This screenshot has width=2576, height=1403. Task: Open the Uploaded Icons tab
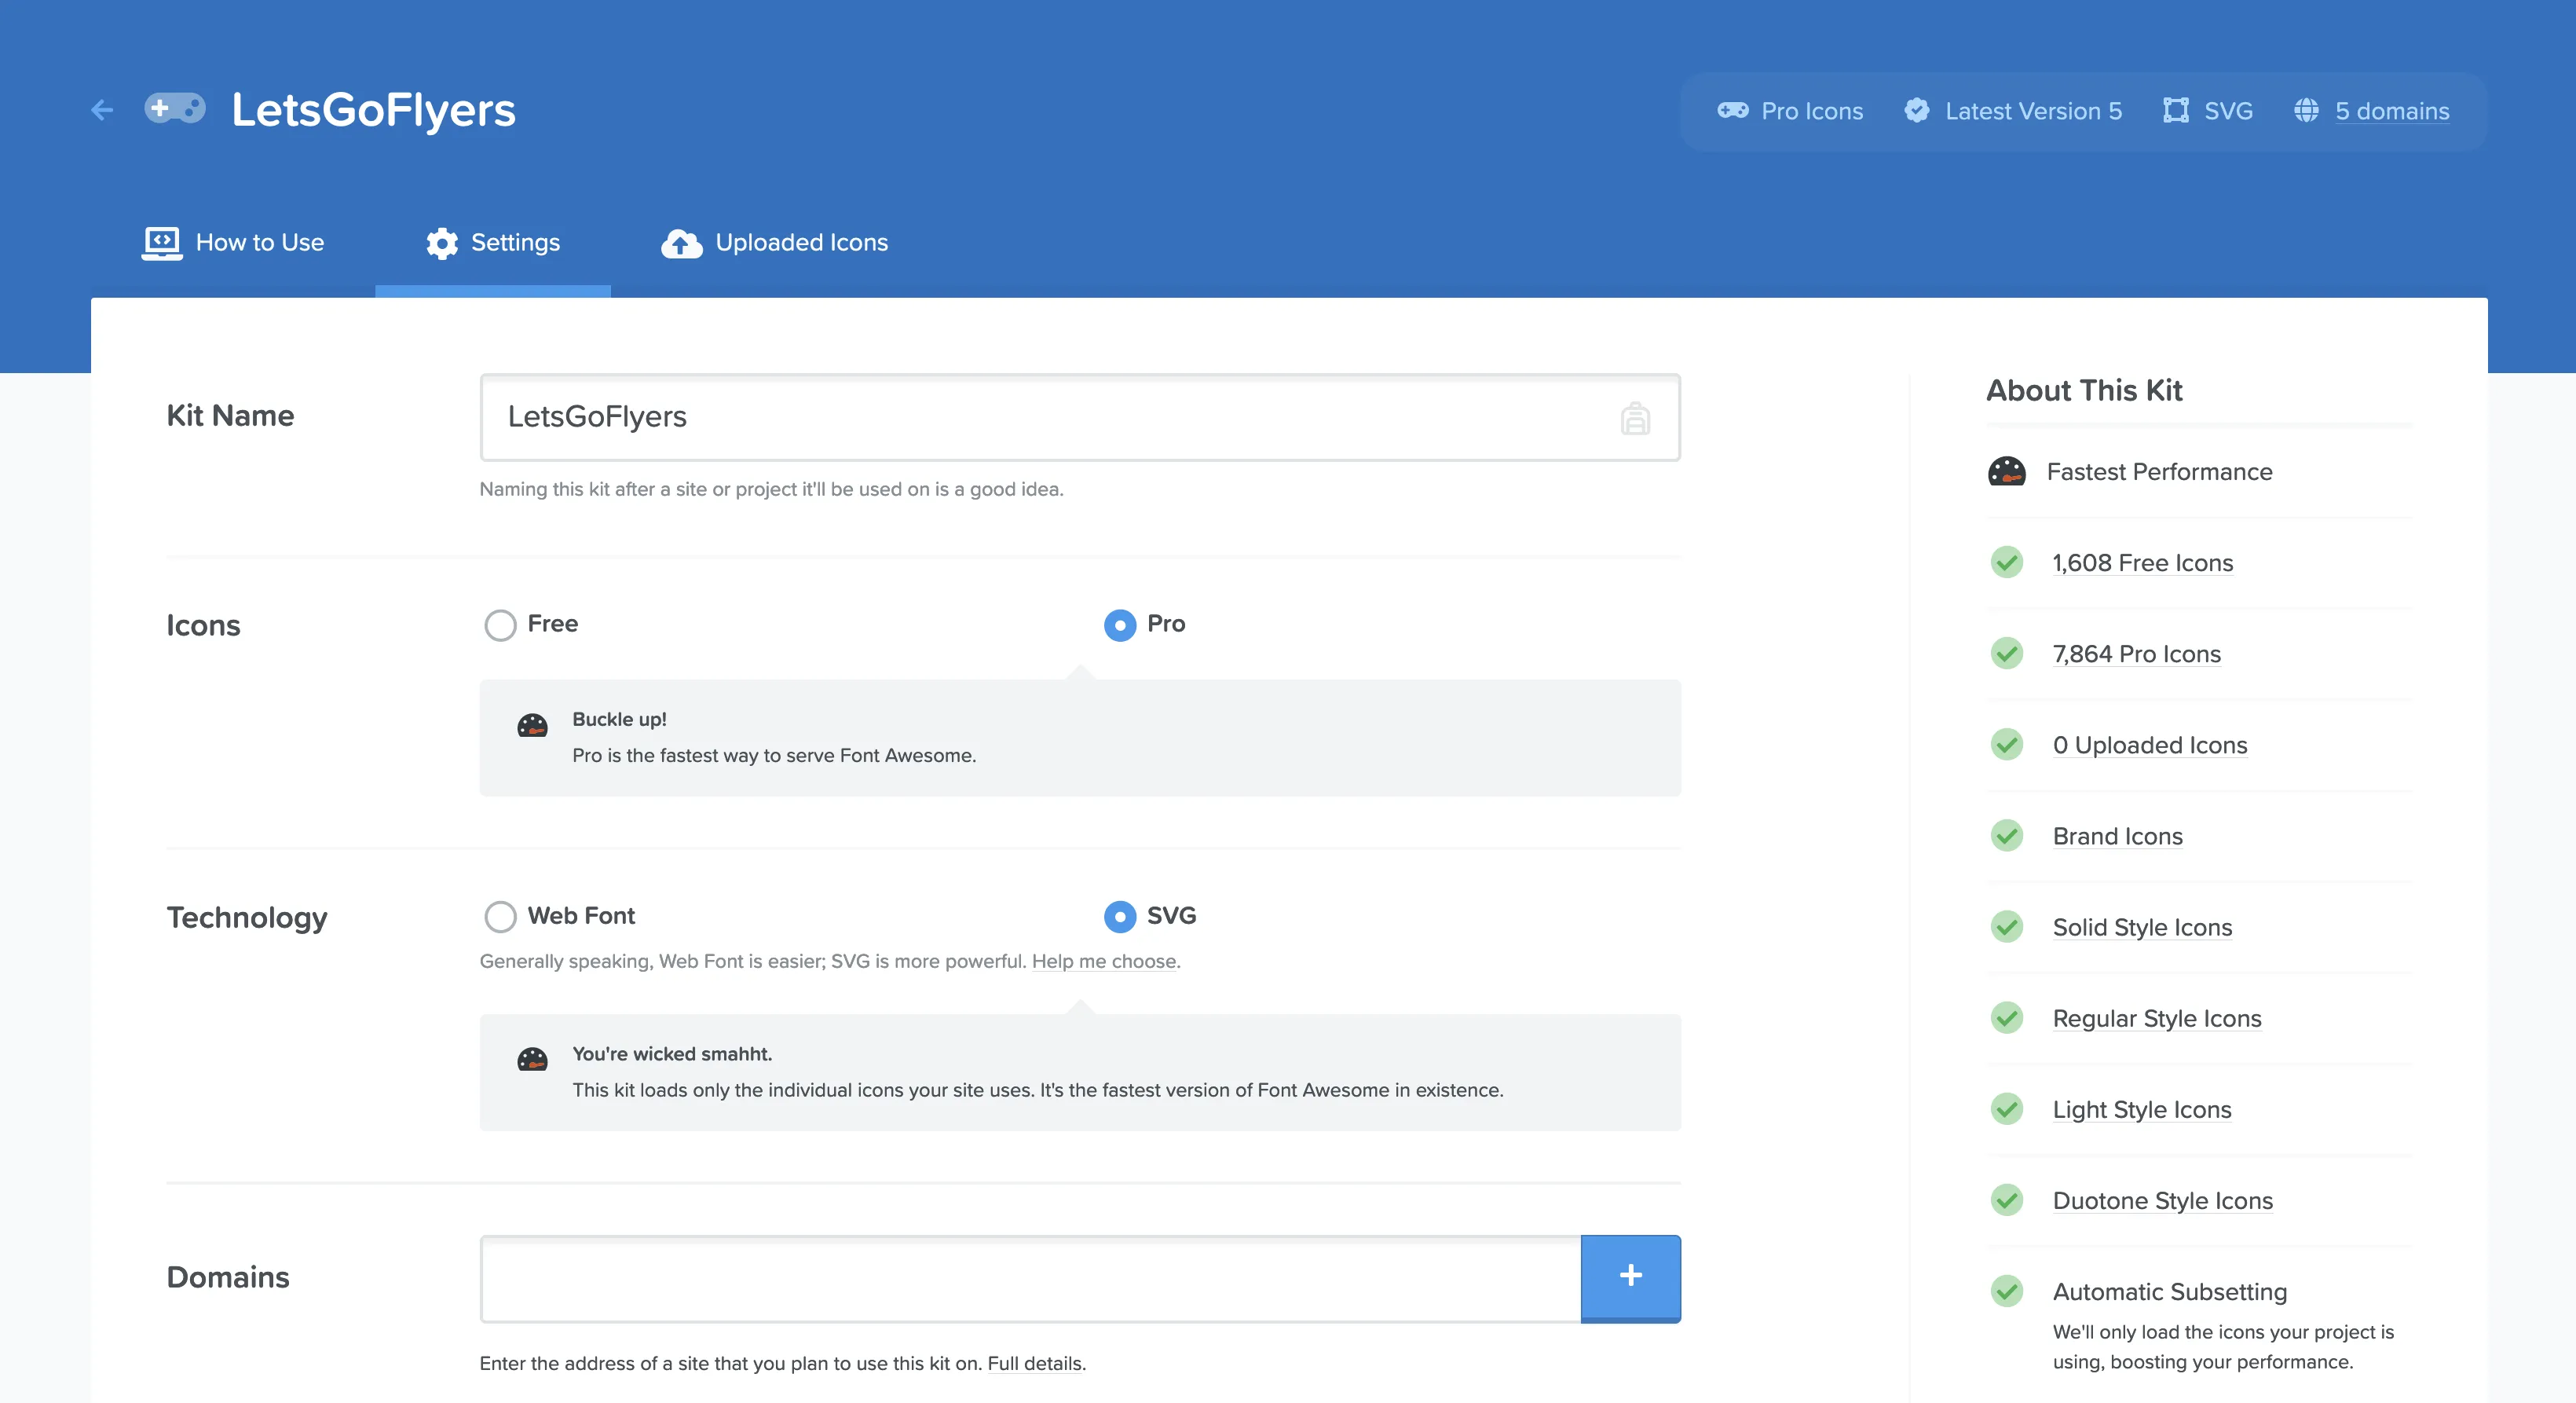801,242
